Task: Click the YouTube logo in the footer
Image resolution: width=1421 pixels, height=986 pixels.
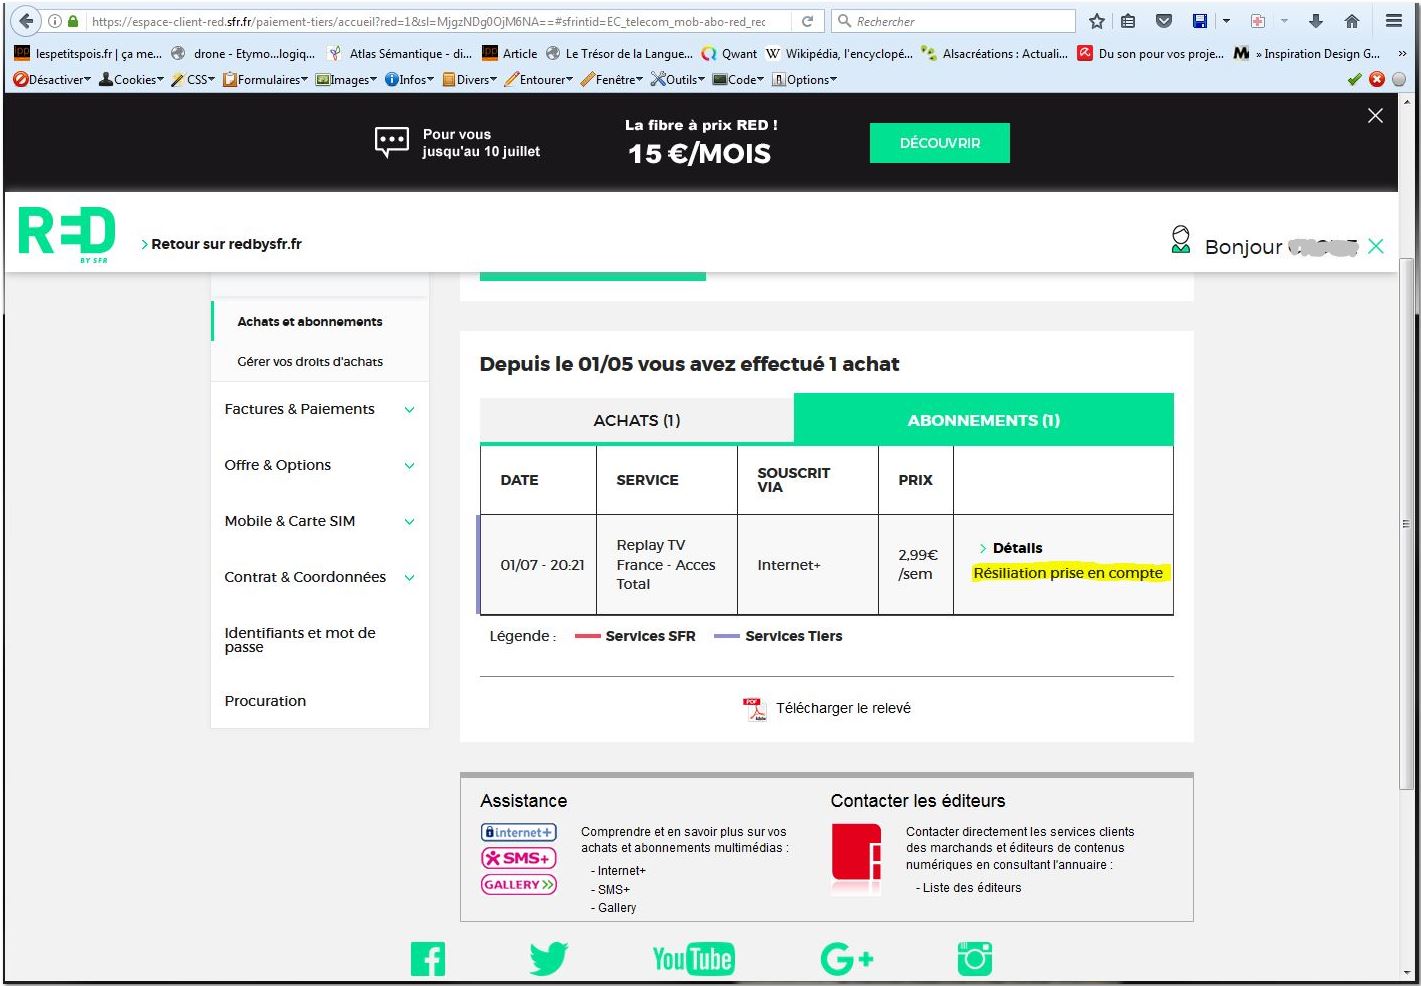Action: (693, 959)
